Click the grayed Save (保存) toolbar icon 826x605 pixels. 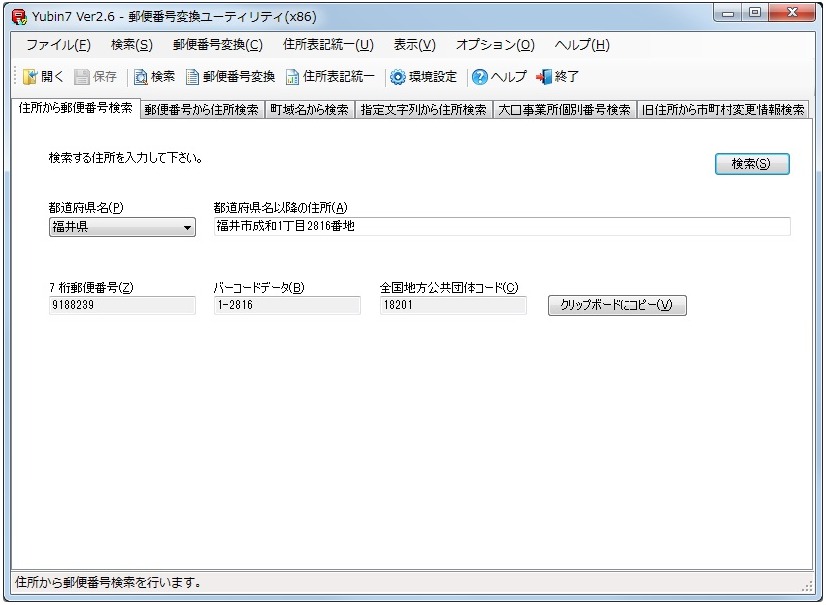pyautogui.click(x=82, y=77)
